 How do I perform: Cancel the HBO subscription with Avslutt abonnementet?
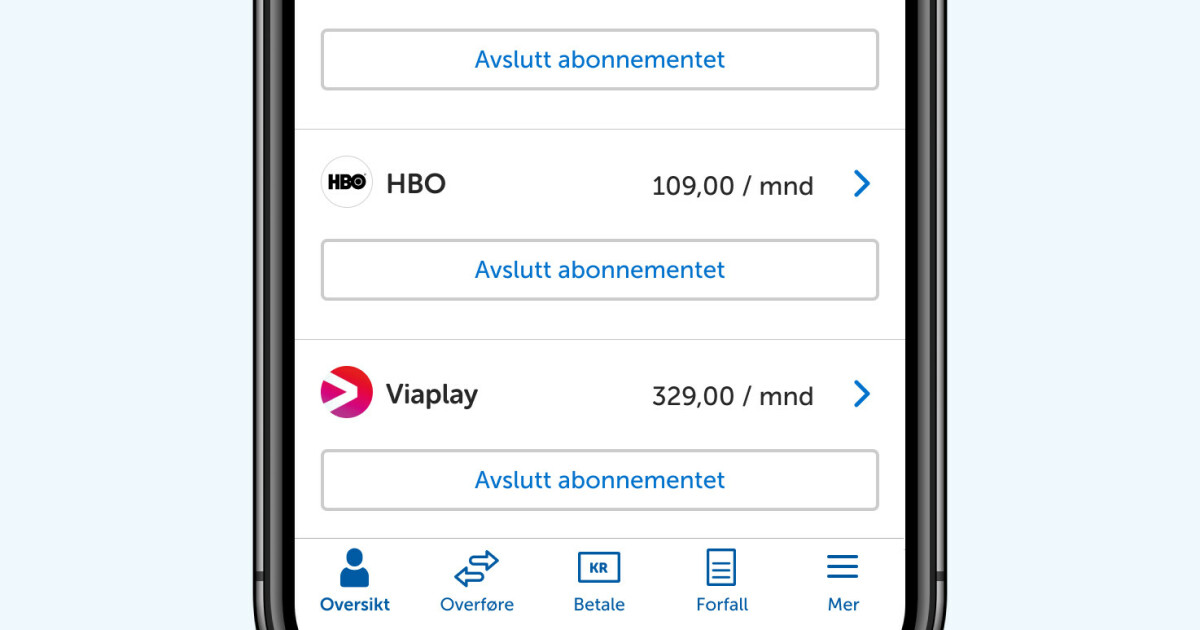click(x=599, y=270)
